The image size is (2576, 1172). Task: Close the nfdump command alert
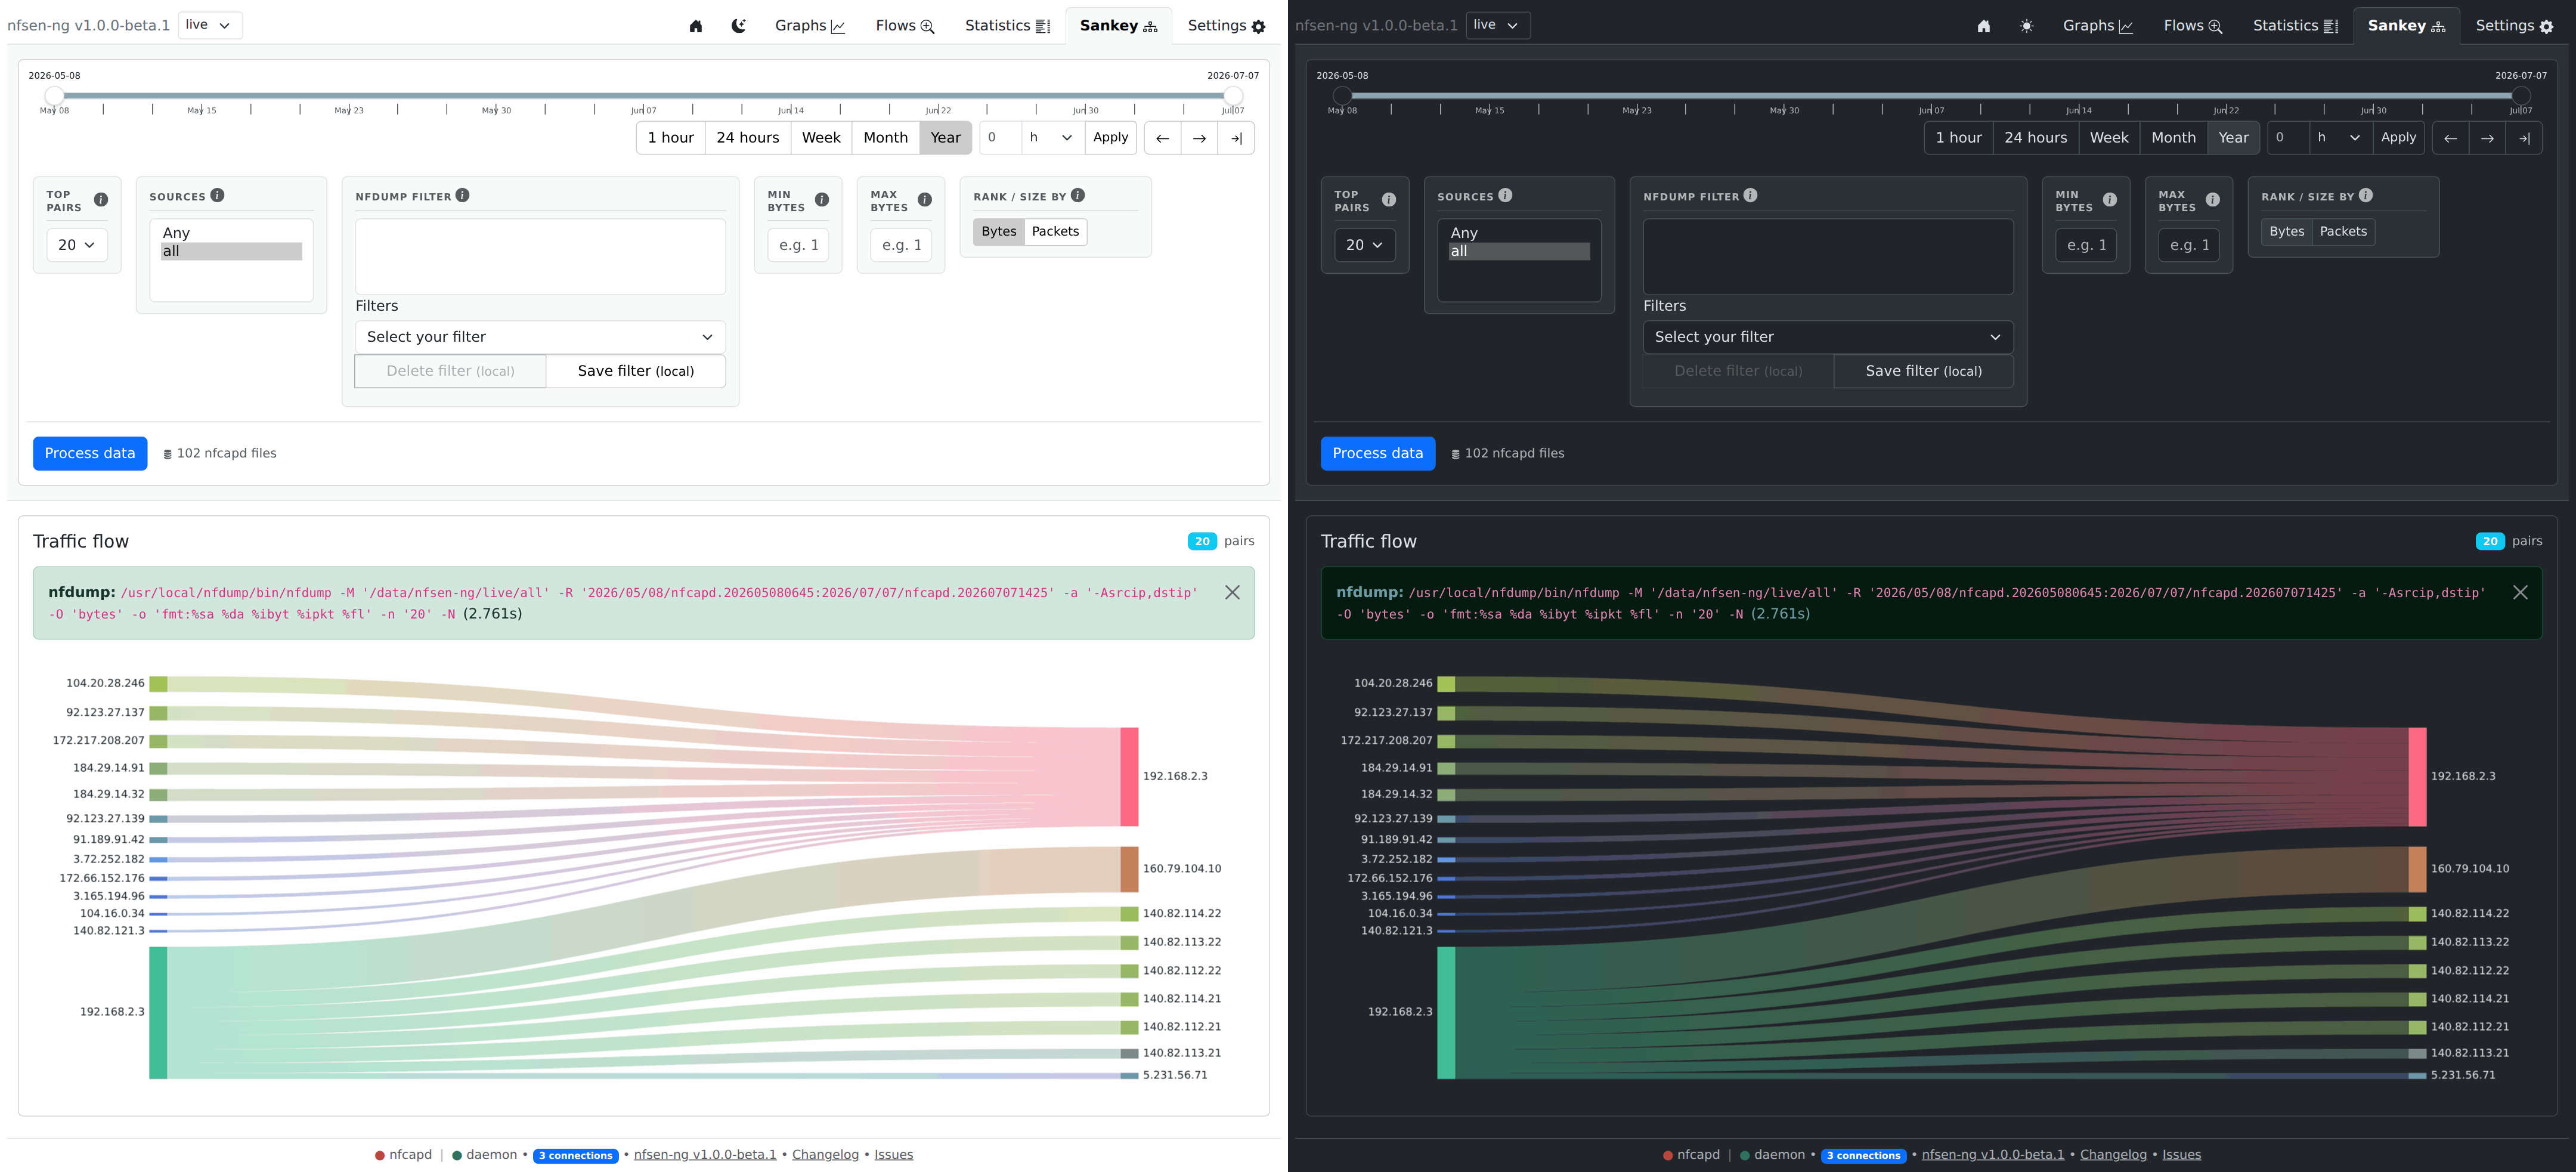[1232, 592]
